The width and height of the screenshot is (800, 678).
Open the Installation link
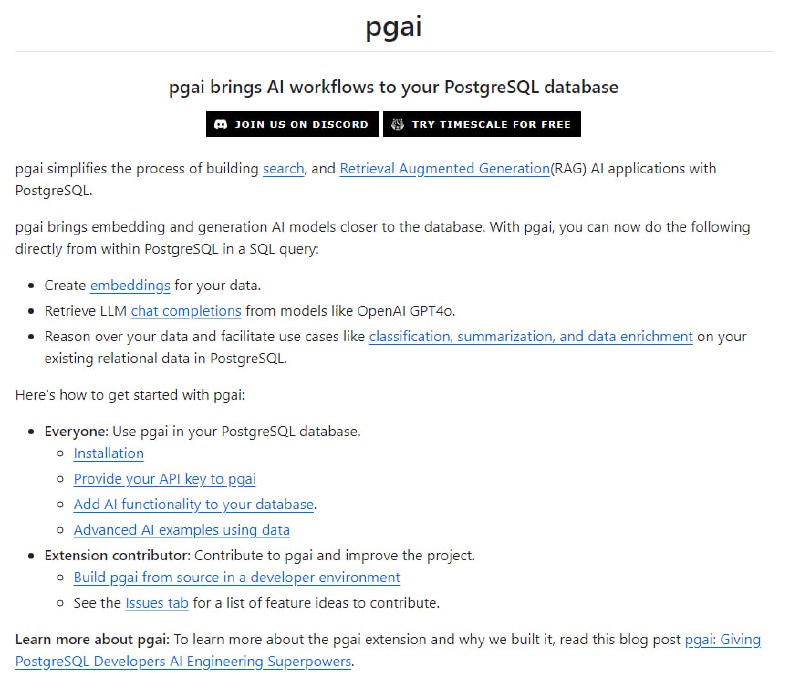(108, 453)
